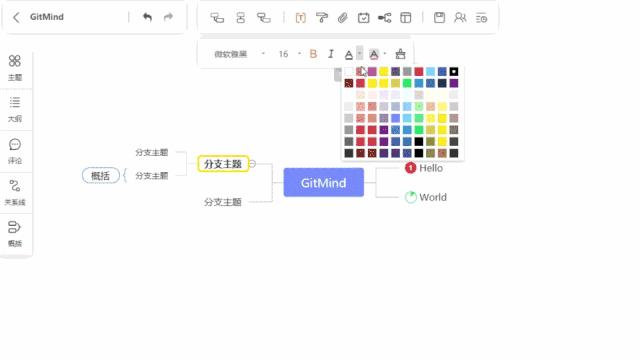Pick the dark navy swatch in second row
Image resolution: width=640 pixels, height=360 pixels.
[x=442, y=83]
